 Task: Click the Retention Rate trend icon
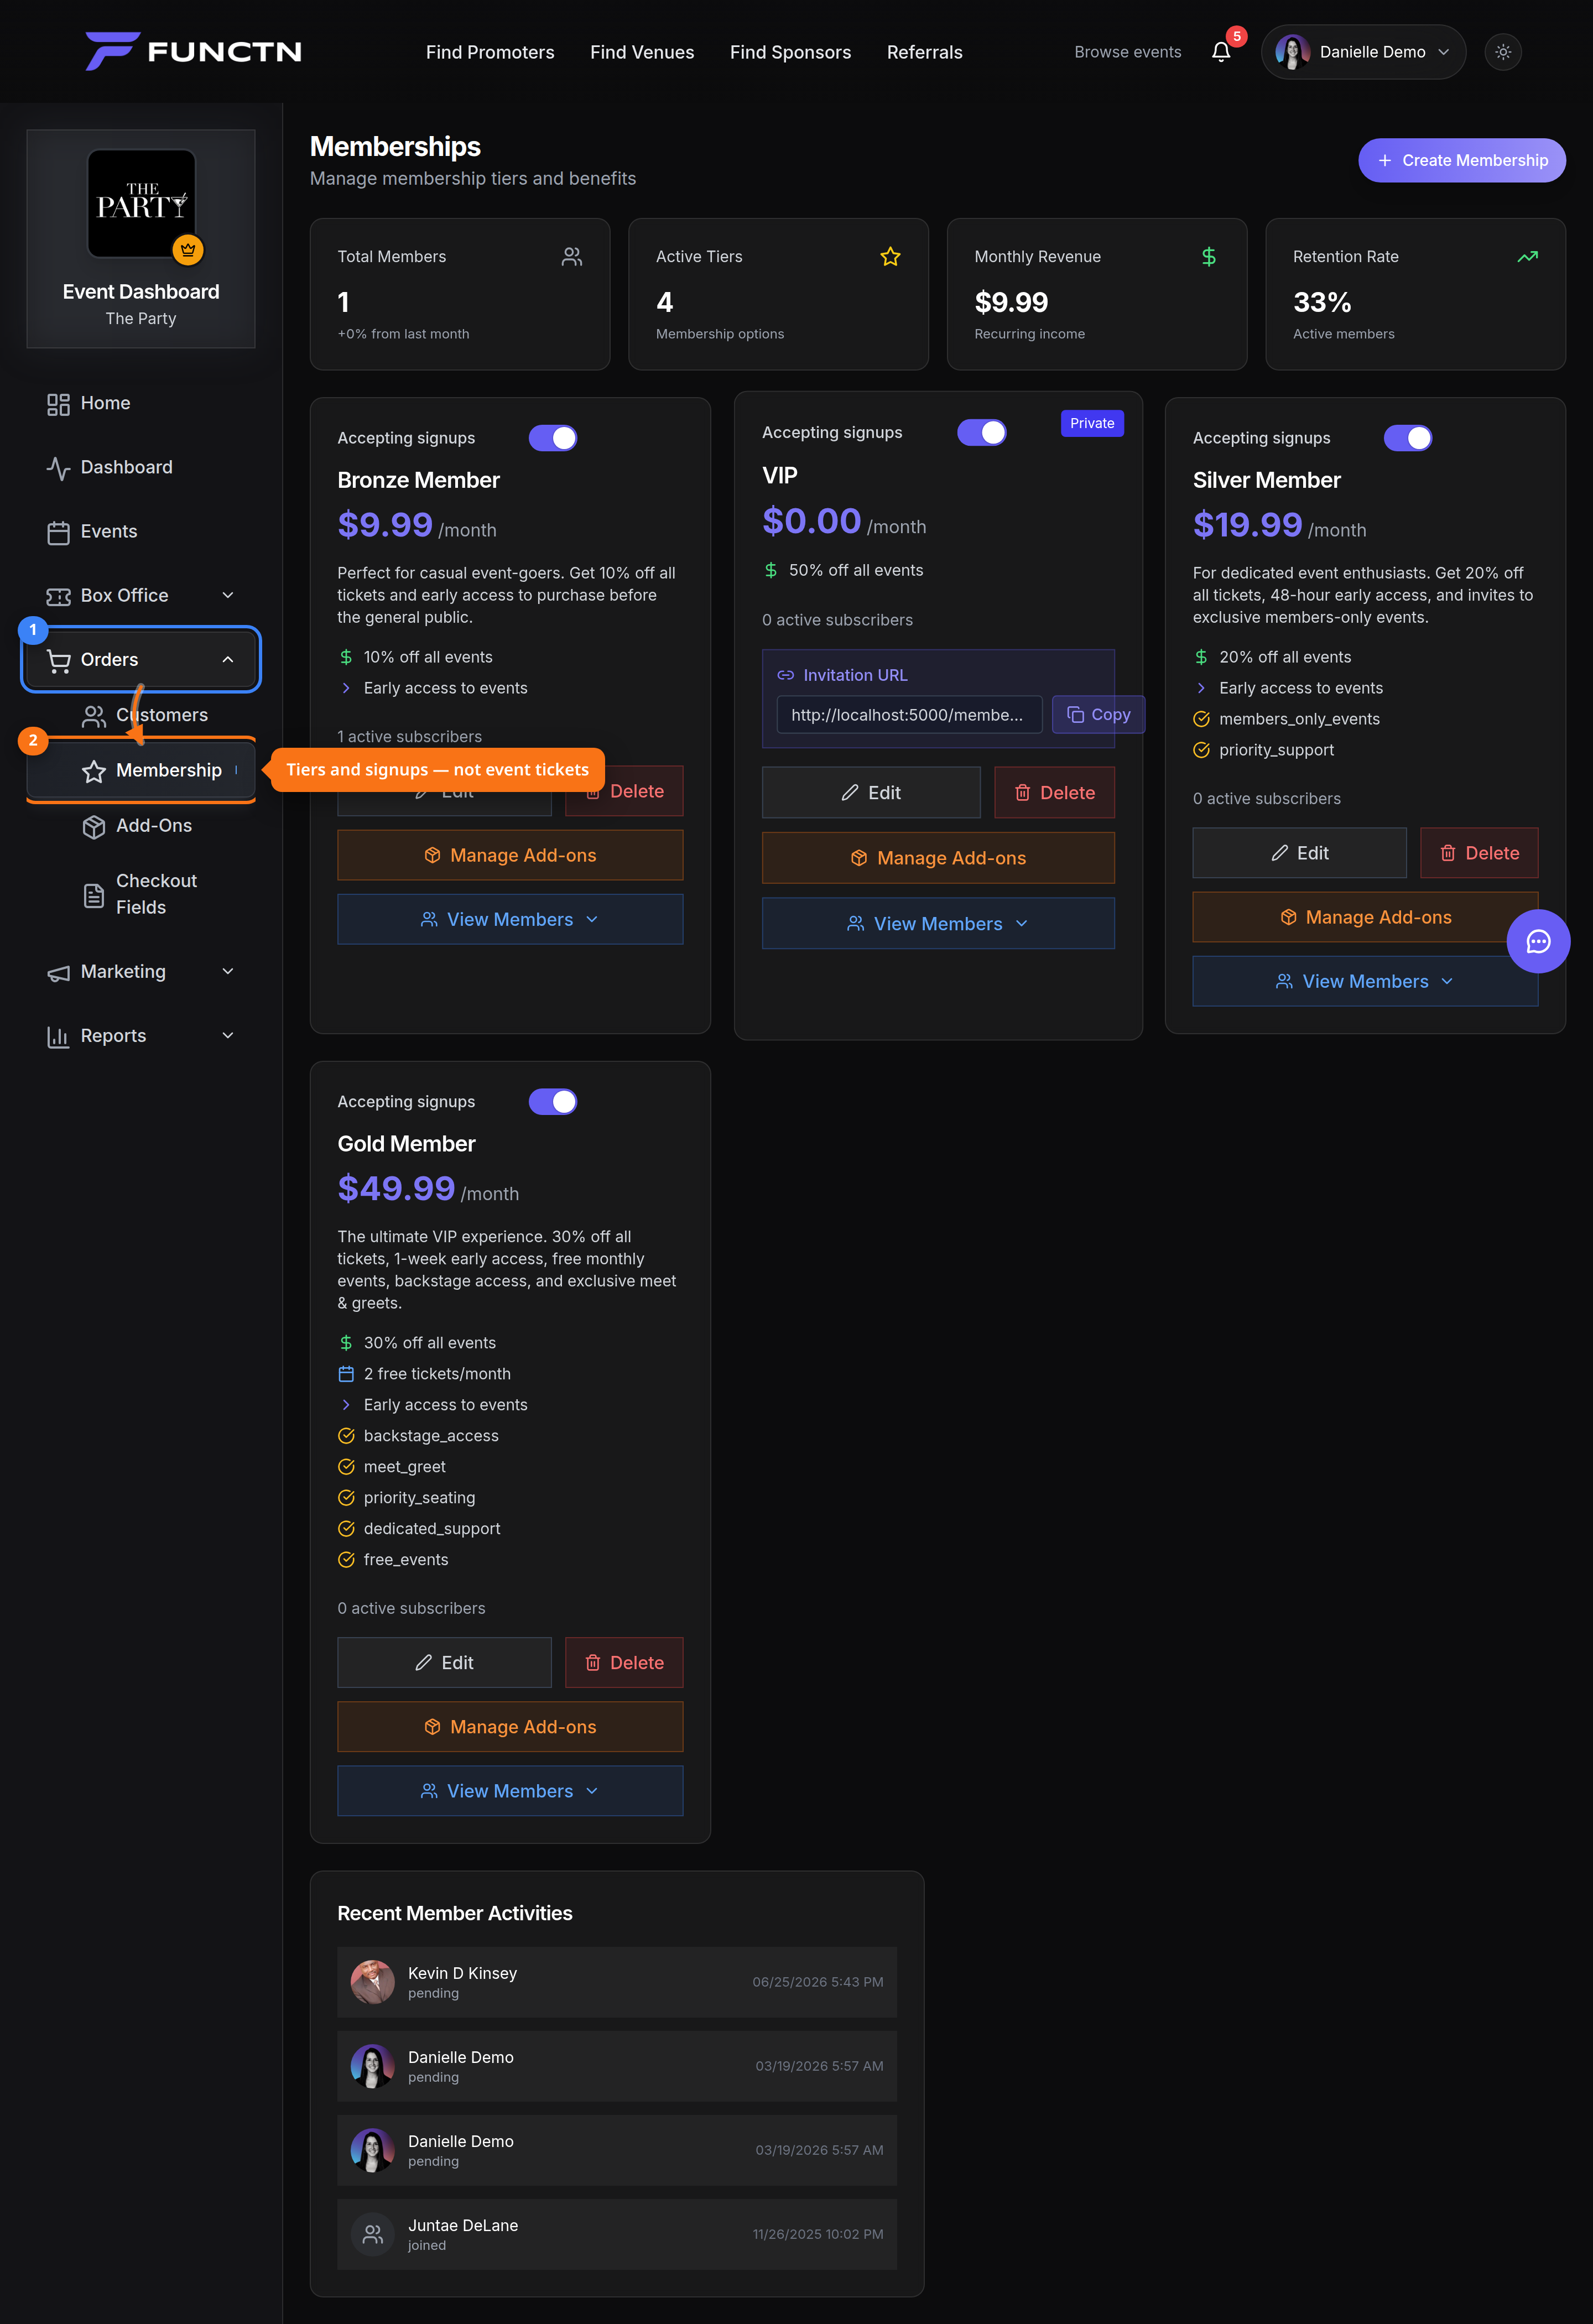click(x=1527, y=257)
